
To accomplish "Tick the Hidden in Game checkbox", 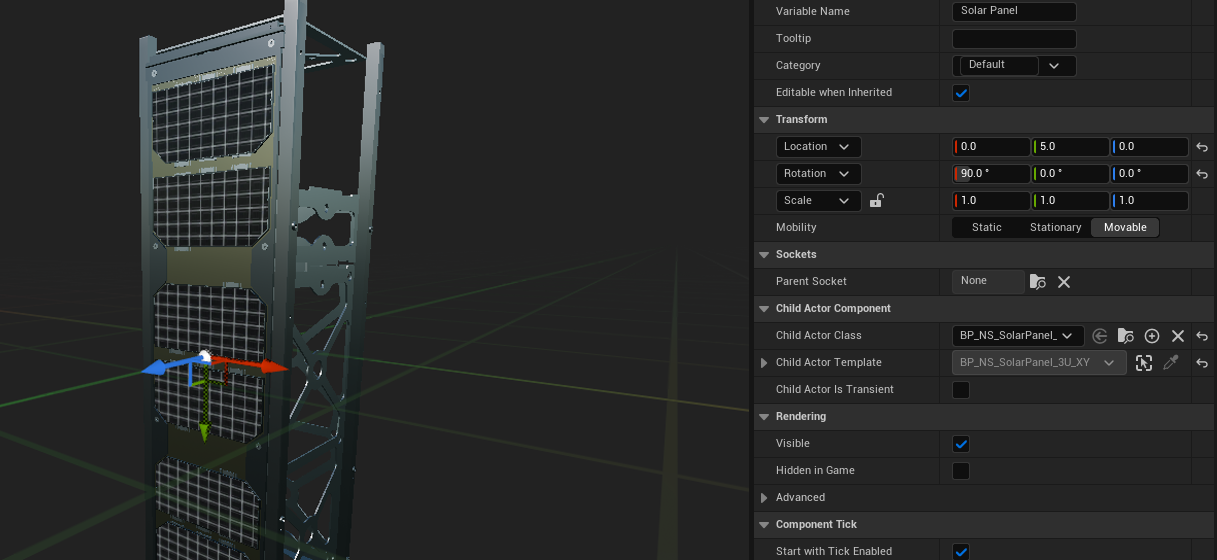I will click(961, 471).
